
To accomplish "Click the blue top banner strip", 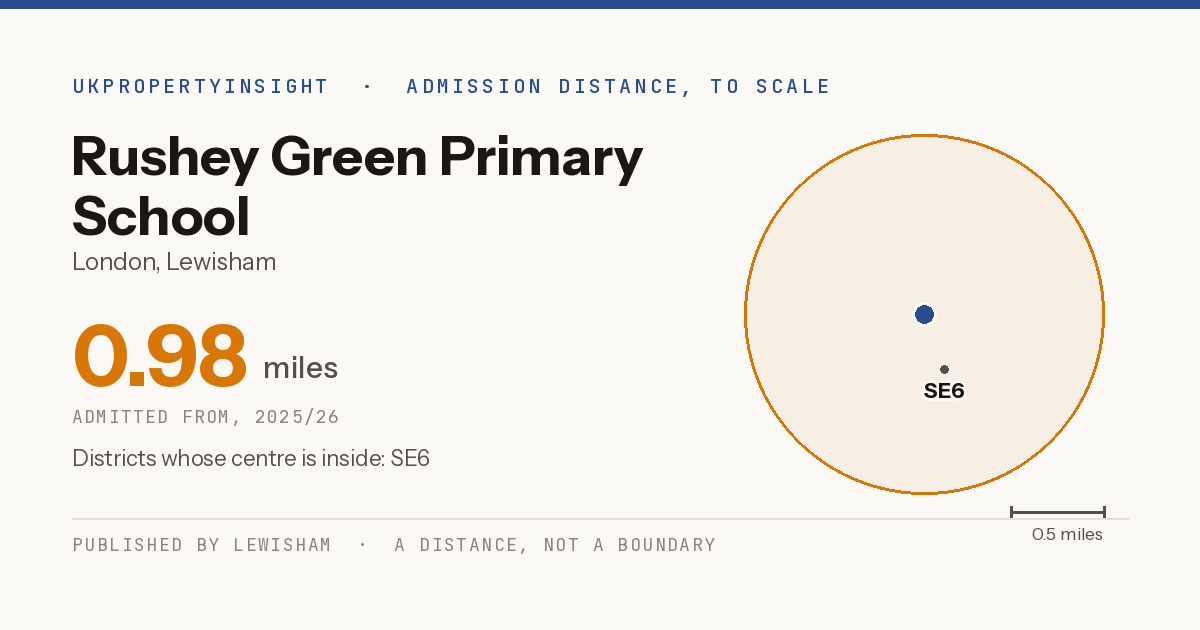I will coord(600,4).
